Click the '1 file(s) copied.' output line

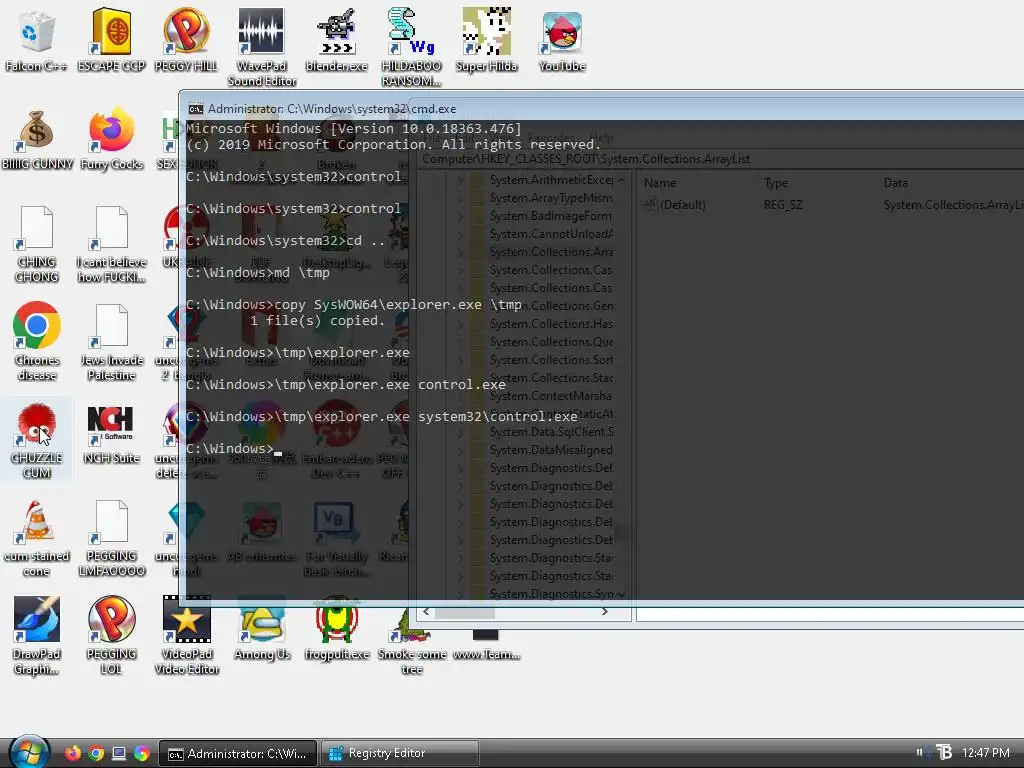click(317, 321)
